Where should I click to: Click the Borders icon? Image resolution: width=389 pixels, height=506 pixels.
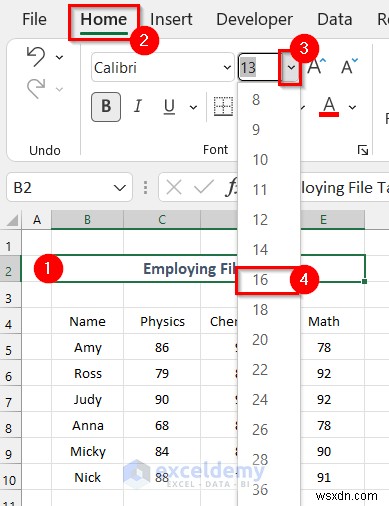223,107
